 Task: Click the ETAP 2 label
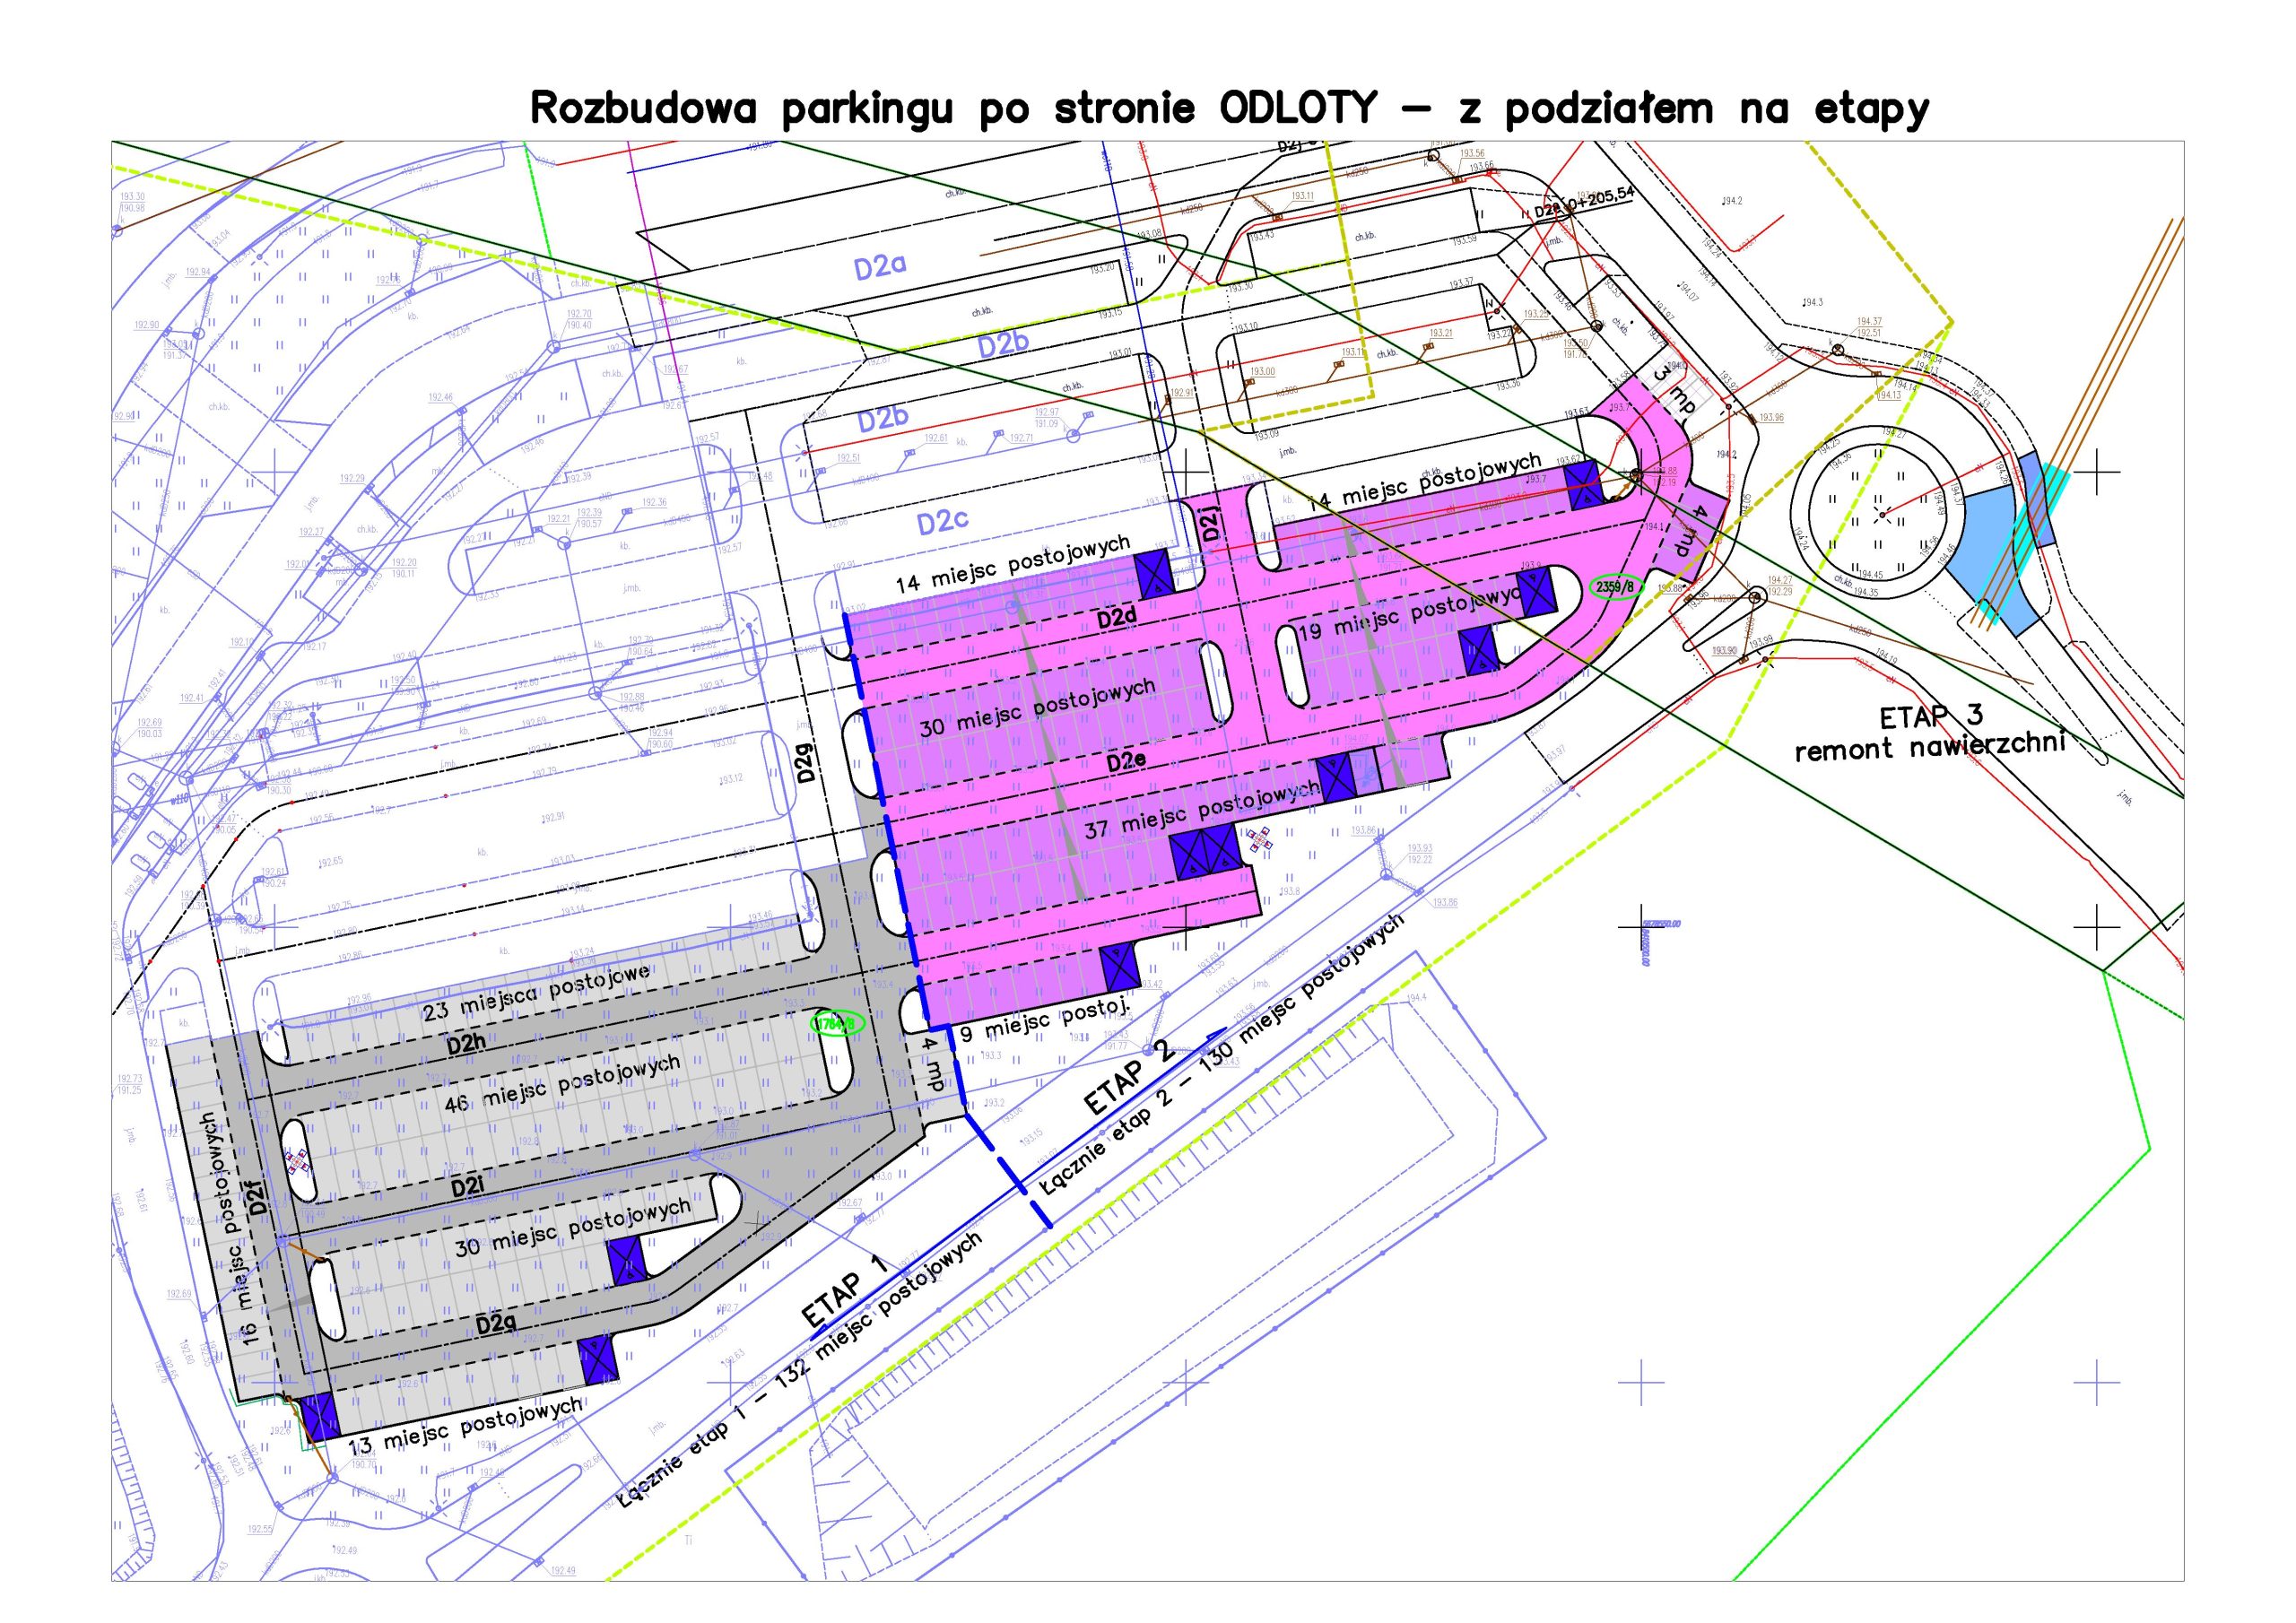[x=1129, y=1079]
